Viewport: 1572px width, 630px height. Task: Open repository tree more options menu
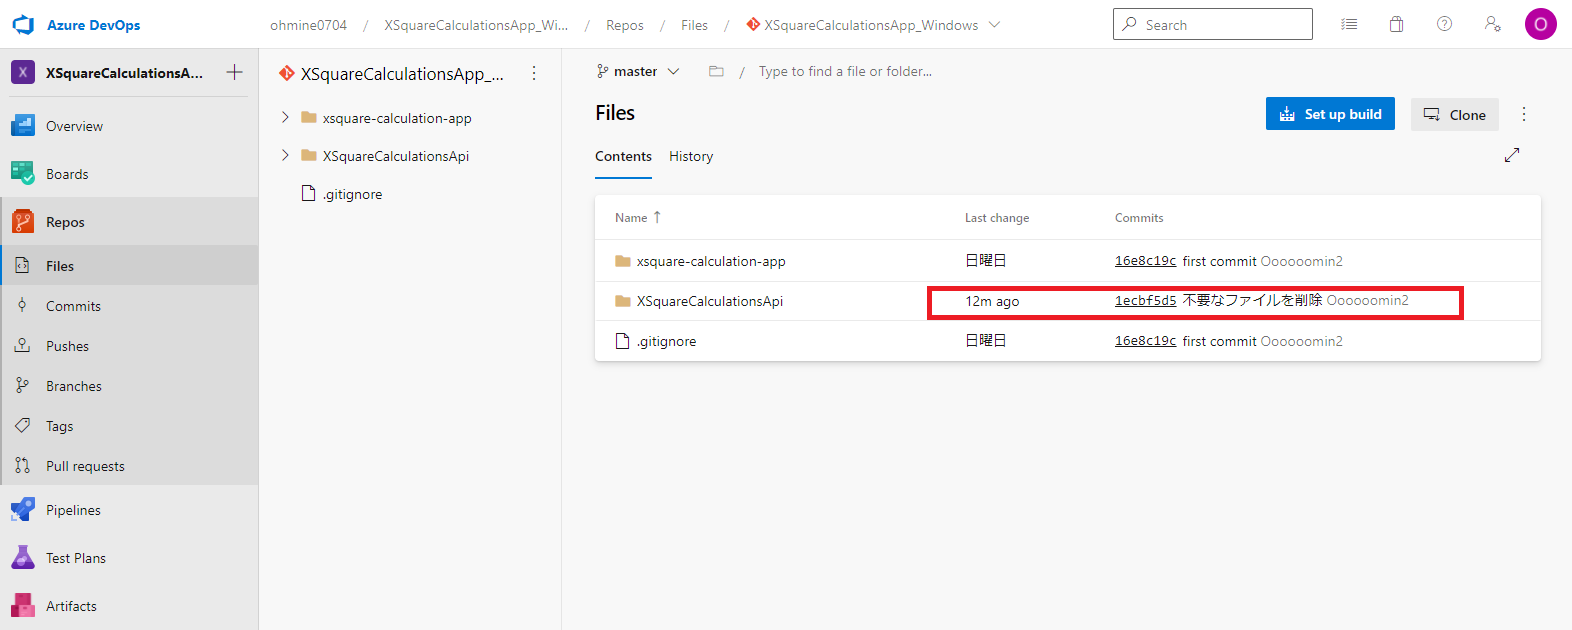point(534,73)
